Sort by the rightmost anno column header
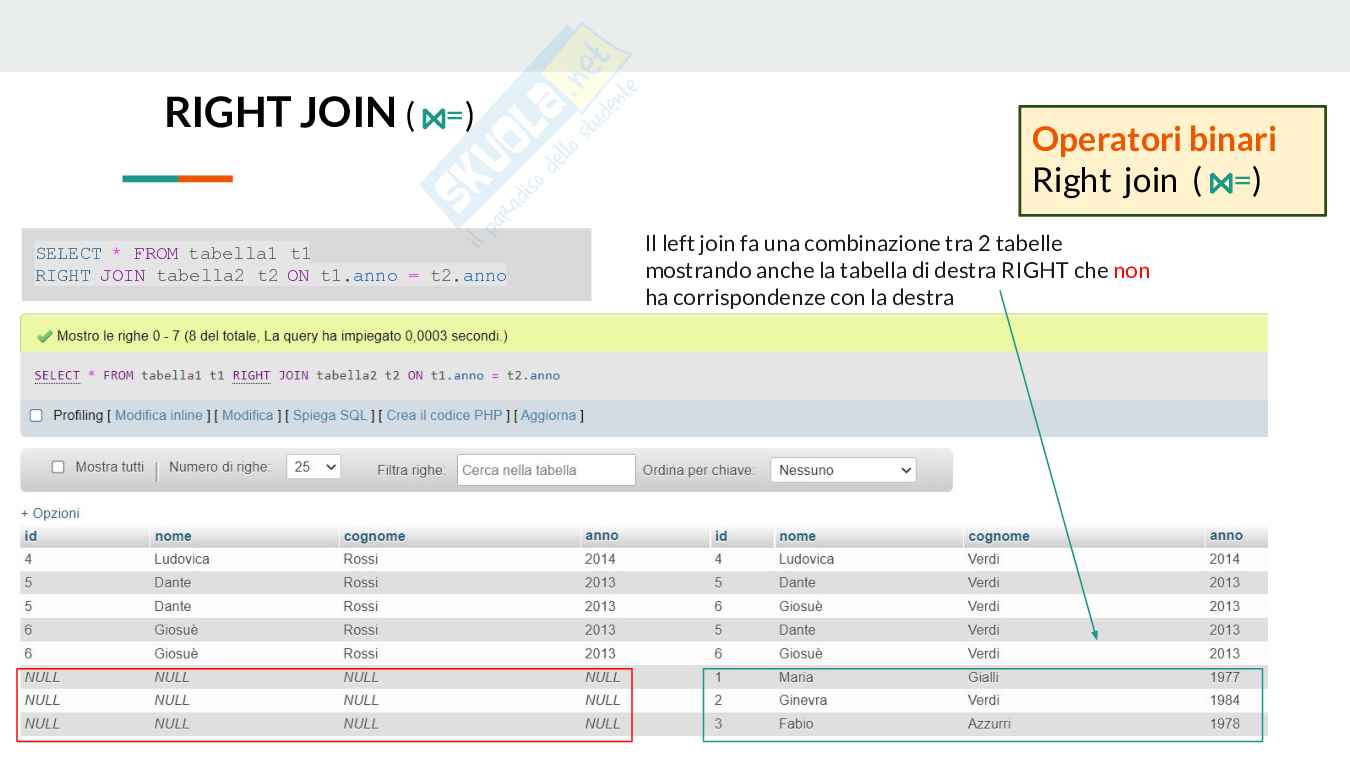This screenshot has height=759, width=1350. click(x=1225, y=537)
